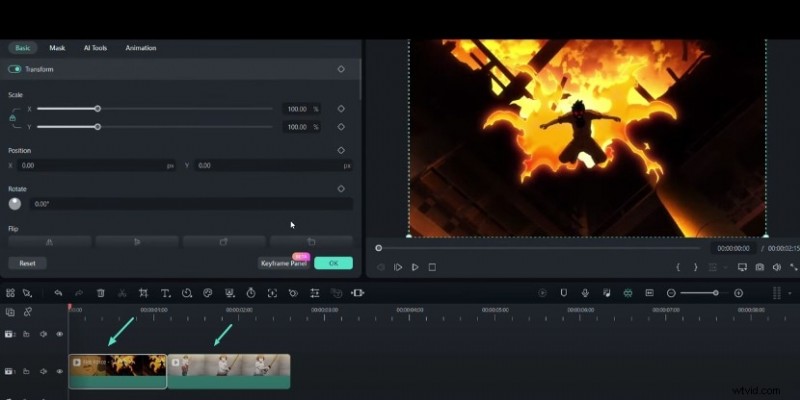This screenshot has width=800, height=400.
Task: Take a snapshot with the camera icon
Action: point(760,267)
